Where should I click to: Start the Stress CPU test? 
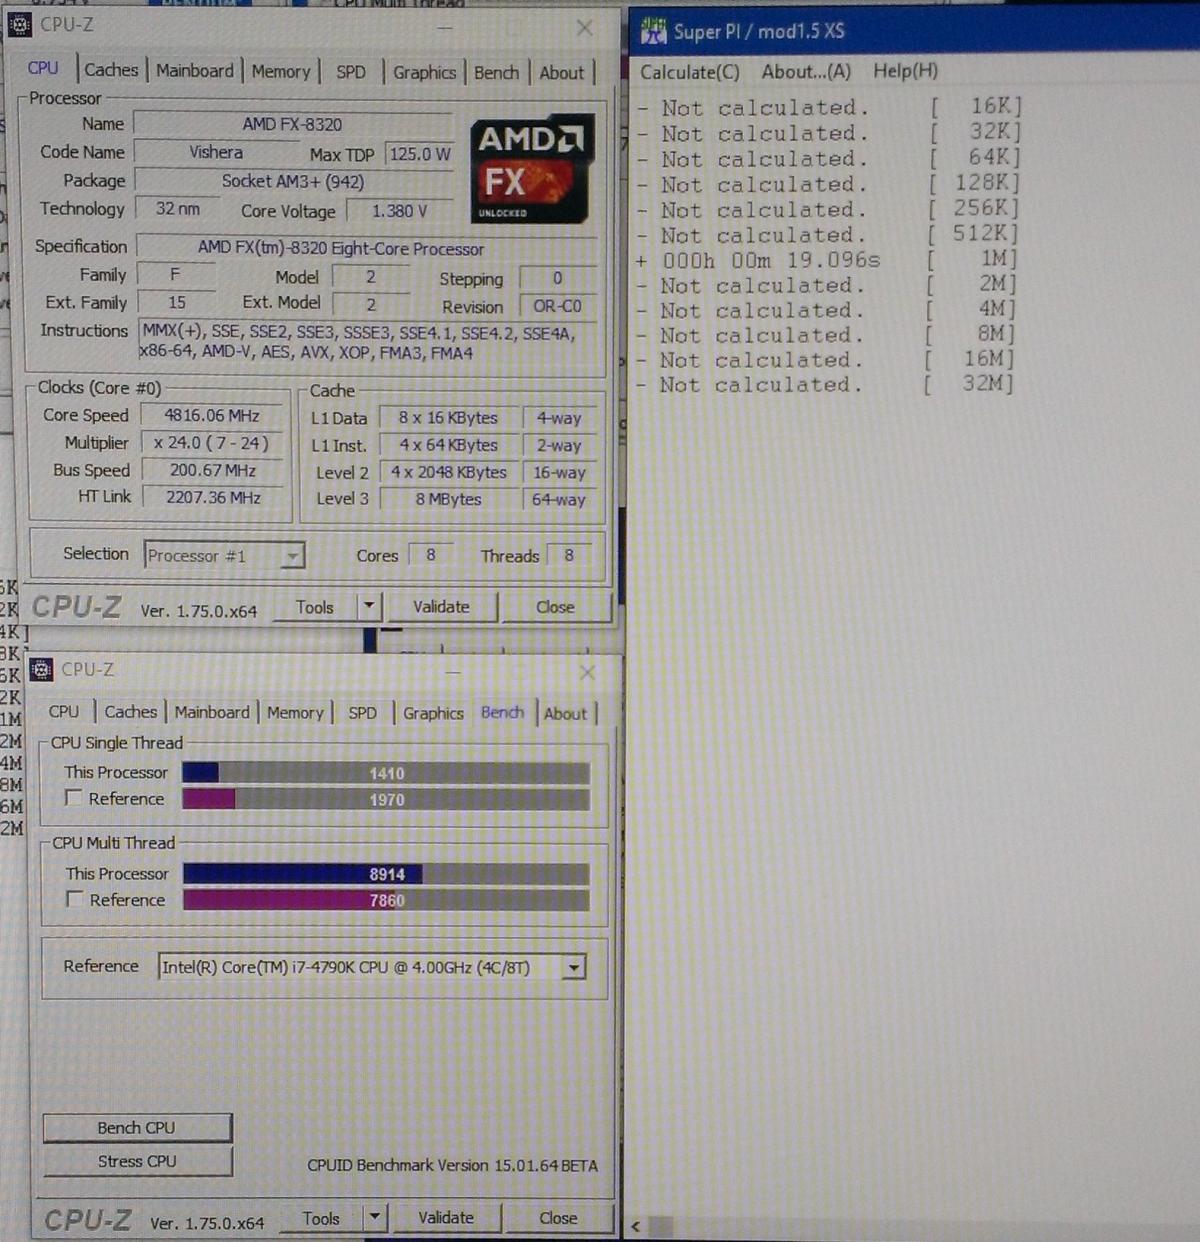point(137,1161)
